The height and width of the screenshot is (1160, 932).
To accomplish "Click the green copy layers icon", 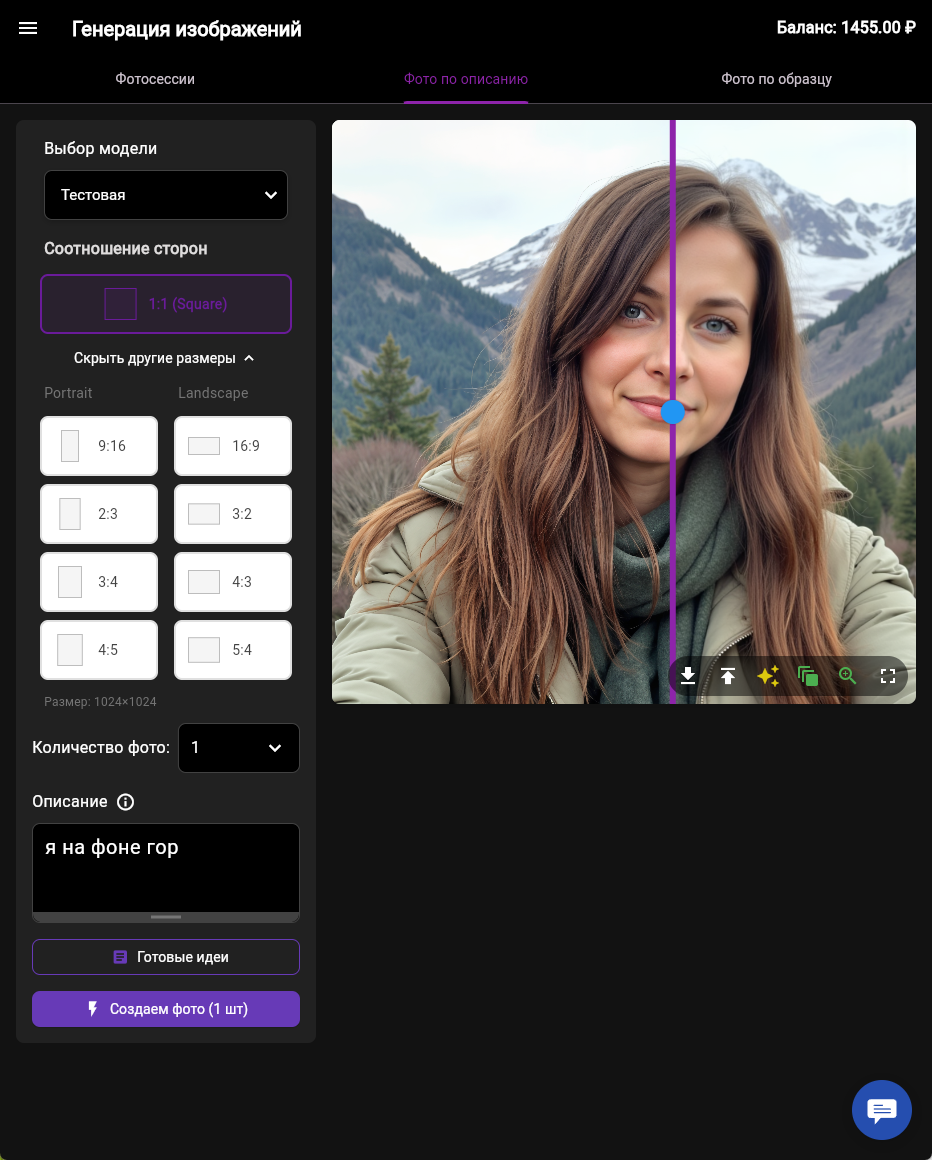I will point(808,676).
